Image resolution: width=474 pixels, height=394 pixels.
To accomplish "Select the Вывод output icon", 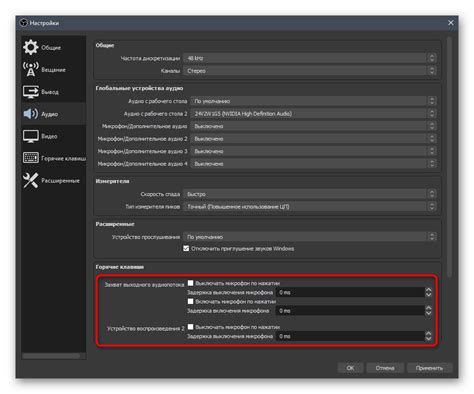I will (31, 91).
